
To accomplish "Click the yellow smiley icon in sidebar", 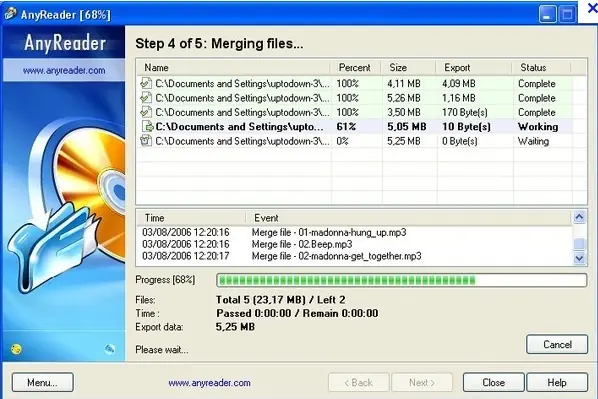I will click(x=16, y=349).
